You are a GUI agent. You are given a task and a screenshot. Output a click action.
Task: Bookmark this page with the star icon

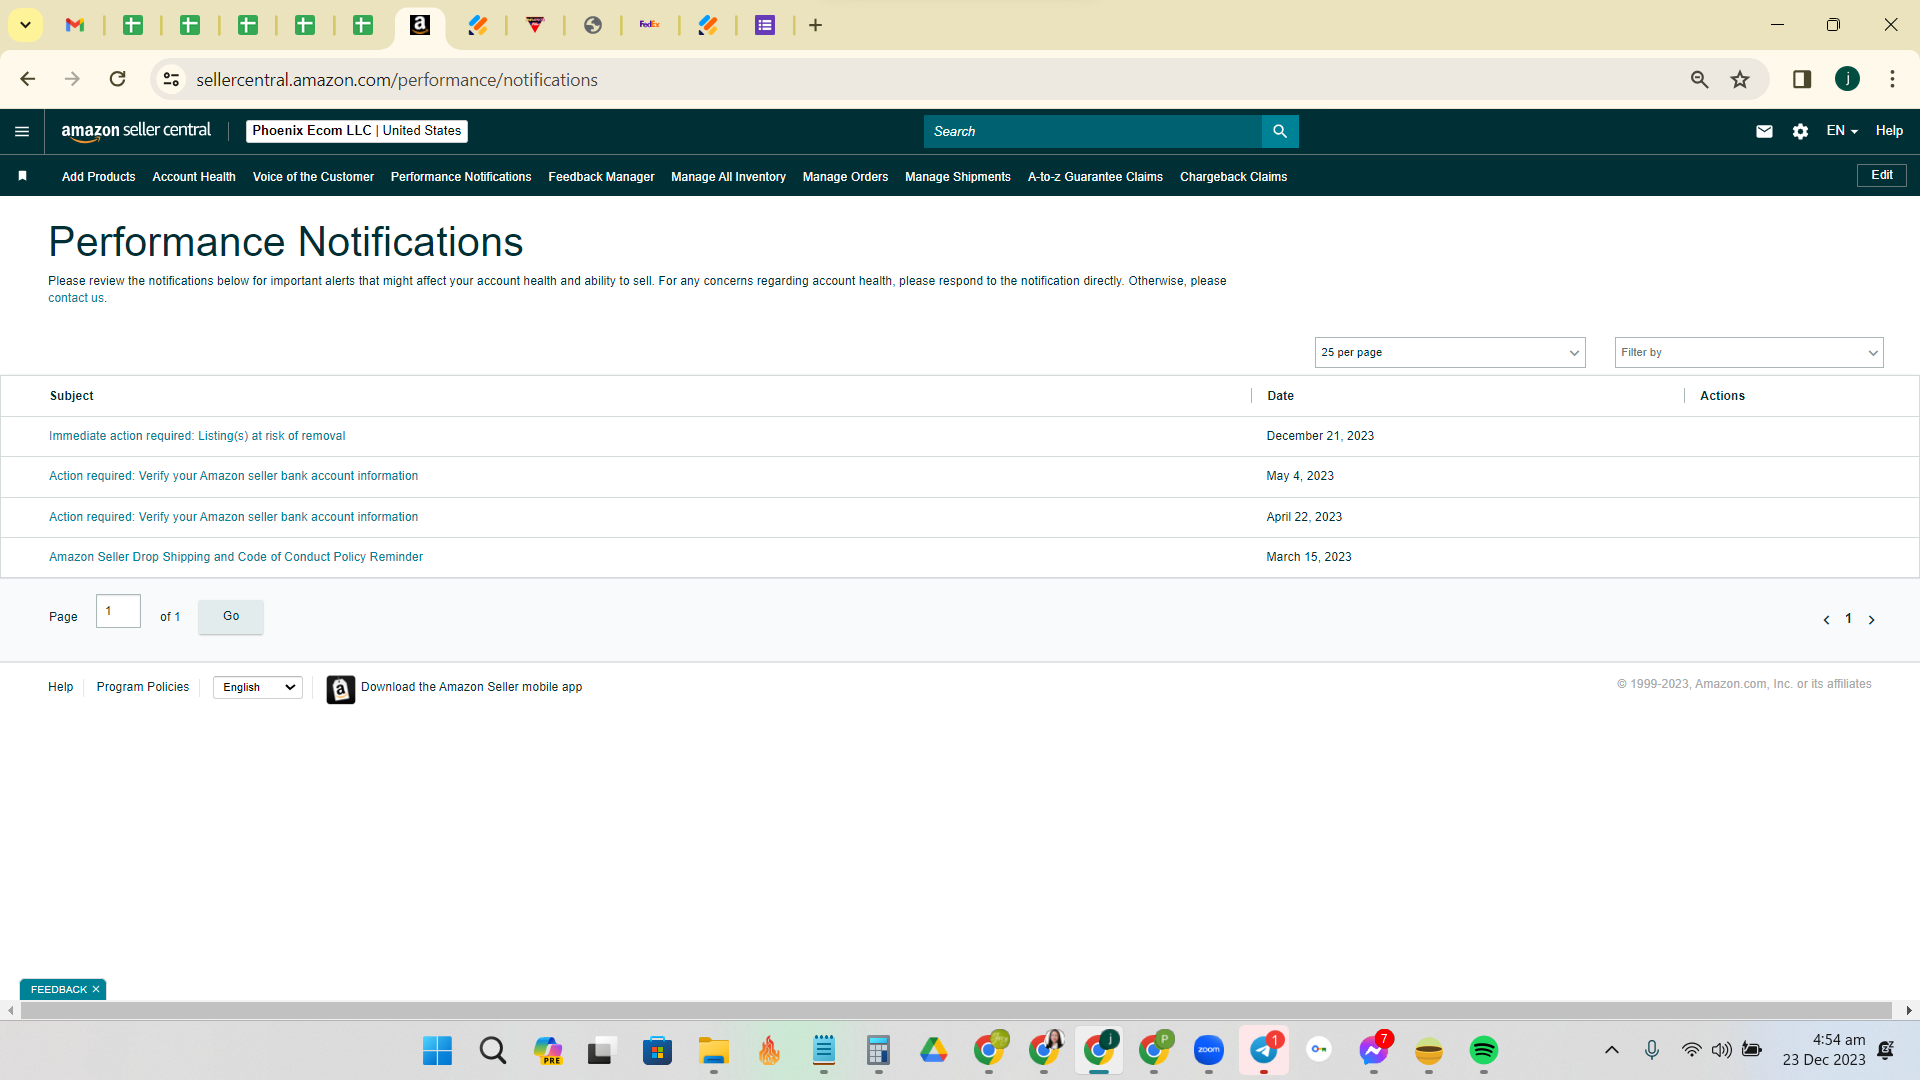tap(1740, 79)
